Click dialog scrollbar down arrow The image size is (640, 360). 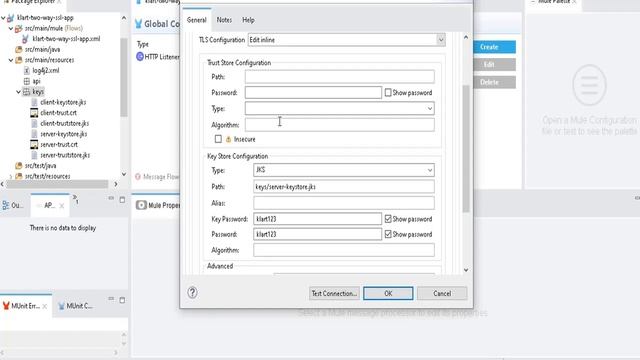pos(466,270)
